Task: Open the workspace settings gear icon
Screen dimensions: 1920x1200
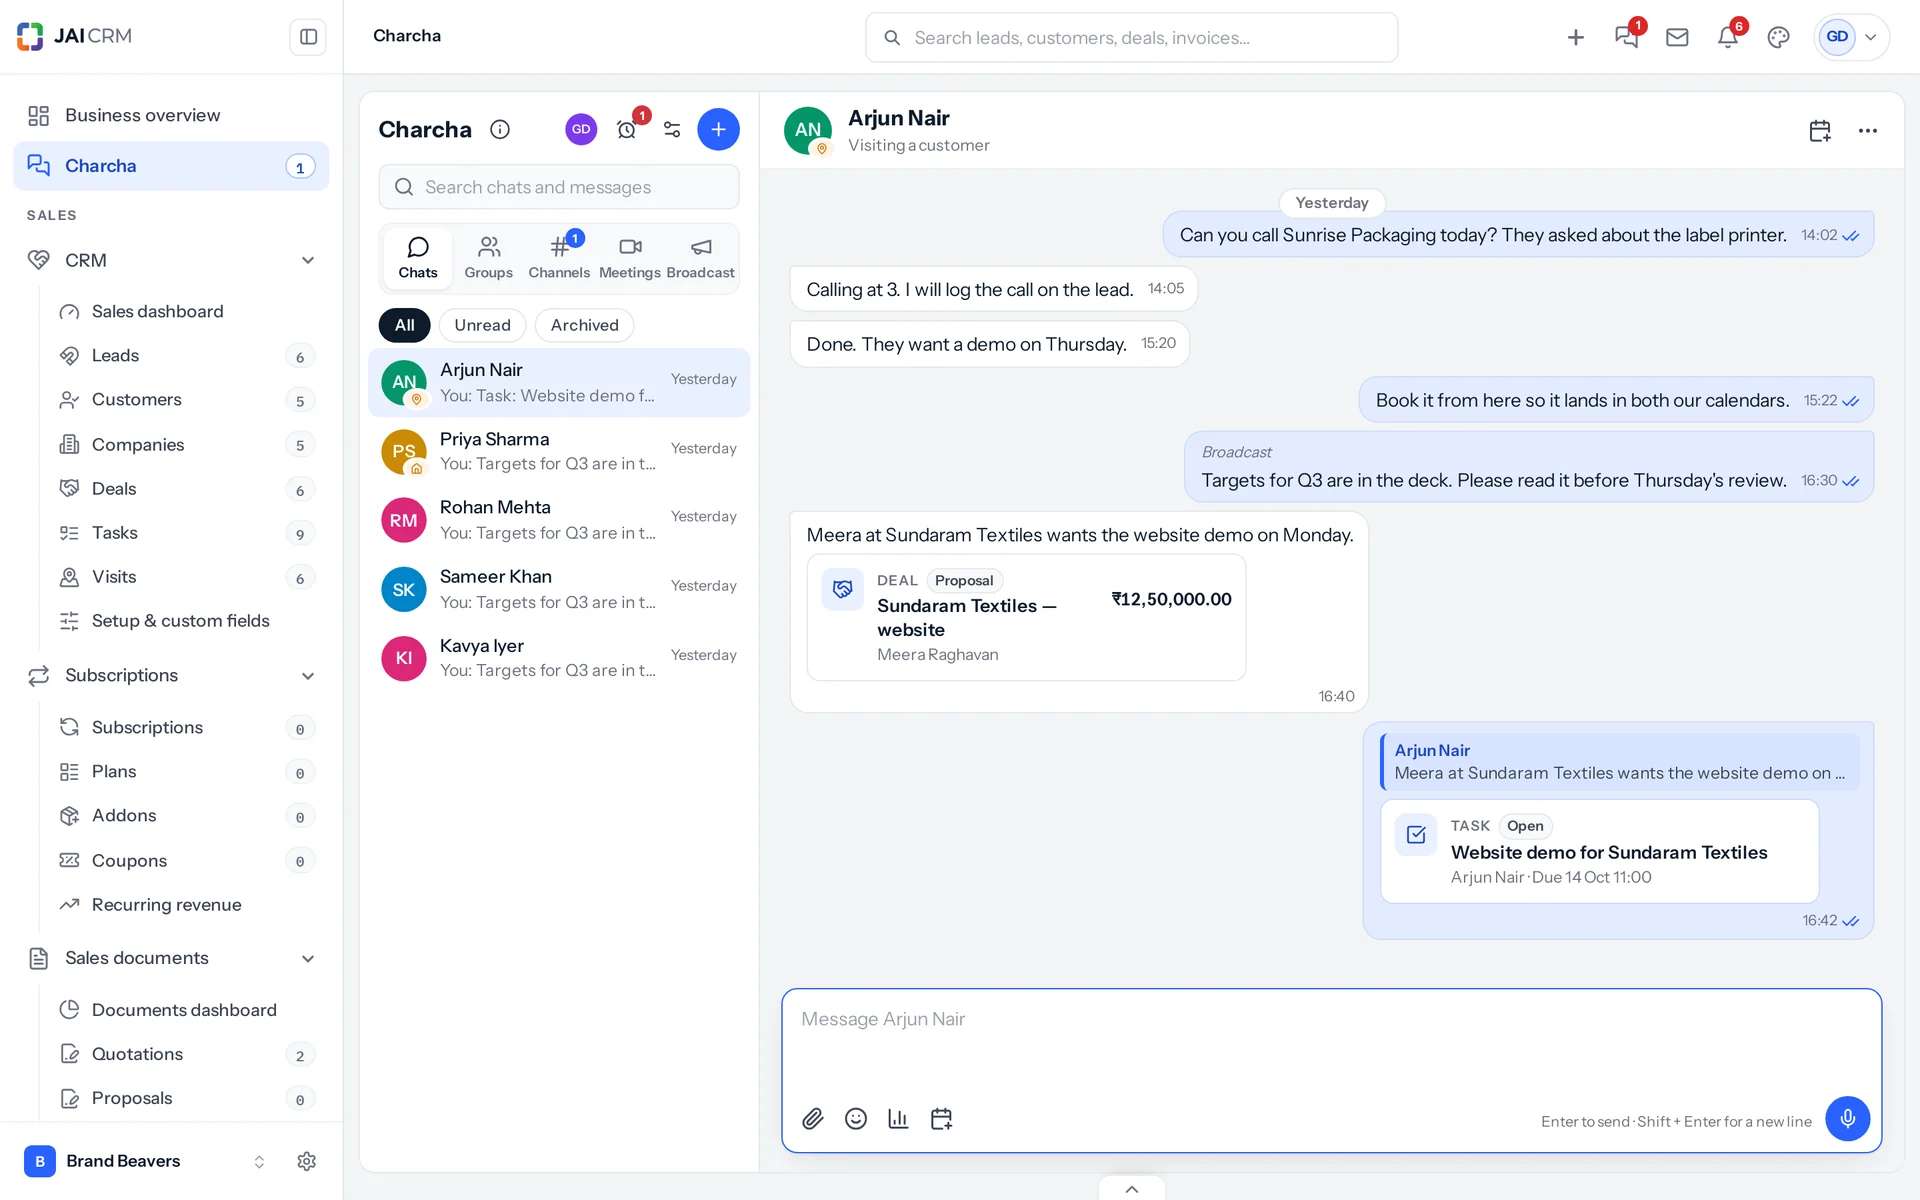Action: (307, 1161)
